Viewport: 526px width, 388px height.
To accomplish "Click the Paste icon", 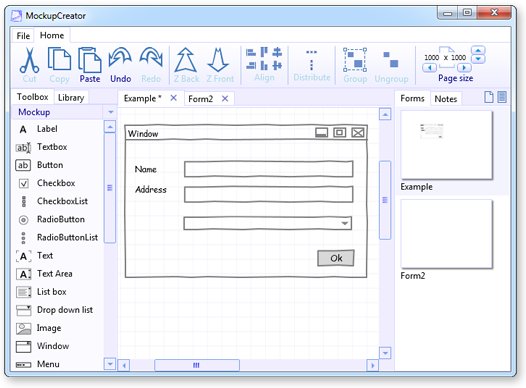I will 90,60.
